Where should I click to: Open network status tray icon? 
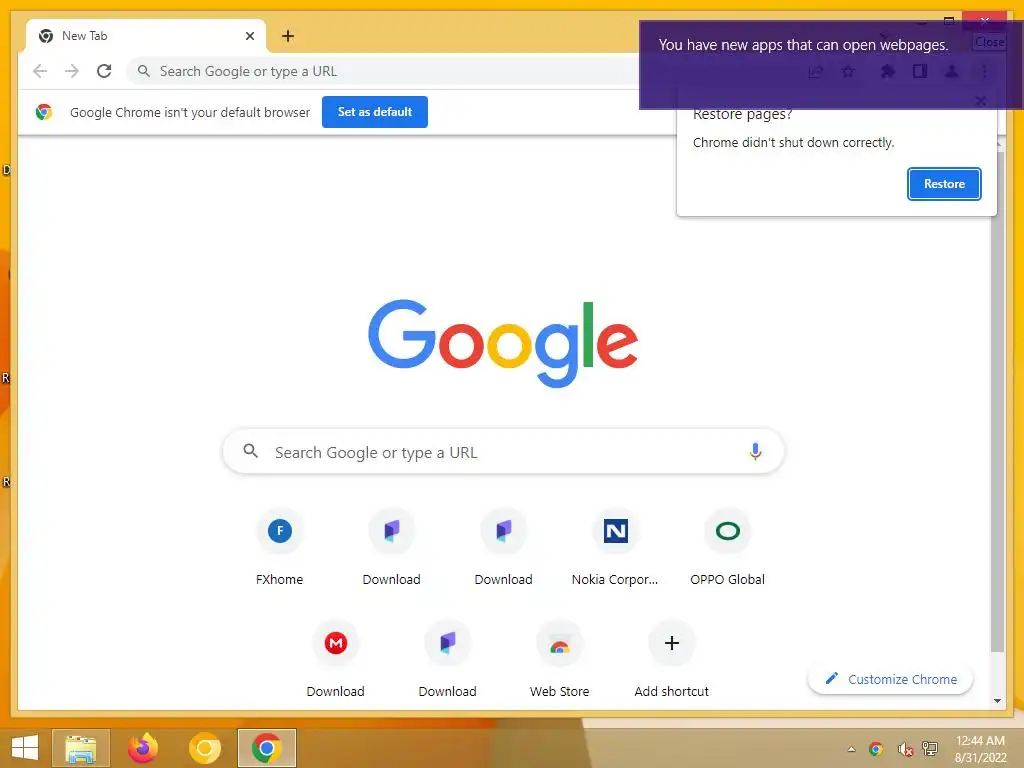coord(930,749)
